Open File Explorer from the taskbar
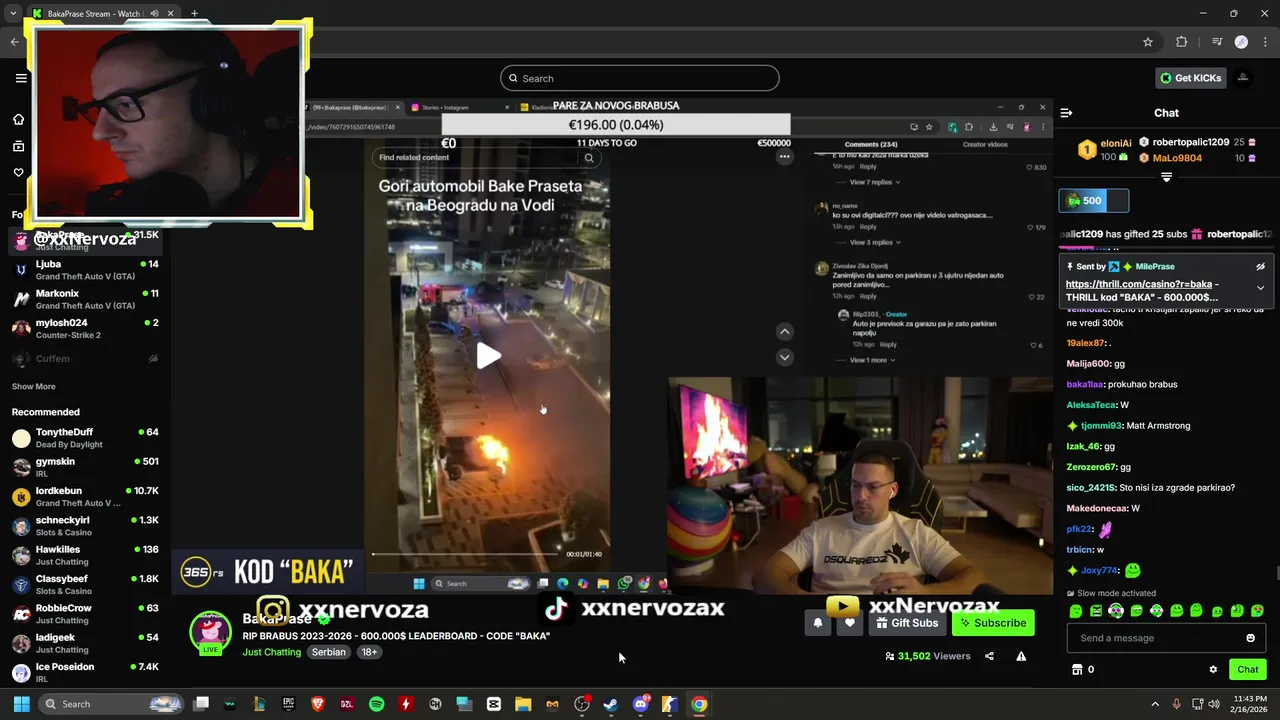This screenshot has width=1280, height=720. pyautogui.click(x=523, y=704)
